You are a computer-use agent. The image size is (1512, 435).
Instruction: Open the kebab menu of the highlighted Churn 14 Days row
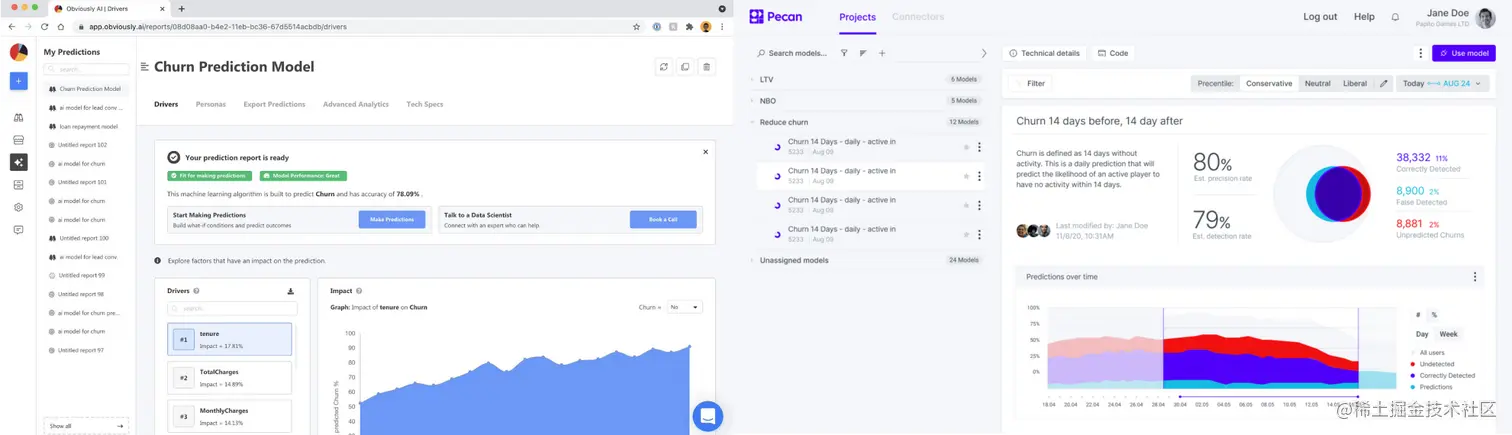pos(978,176)
